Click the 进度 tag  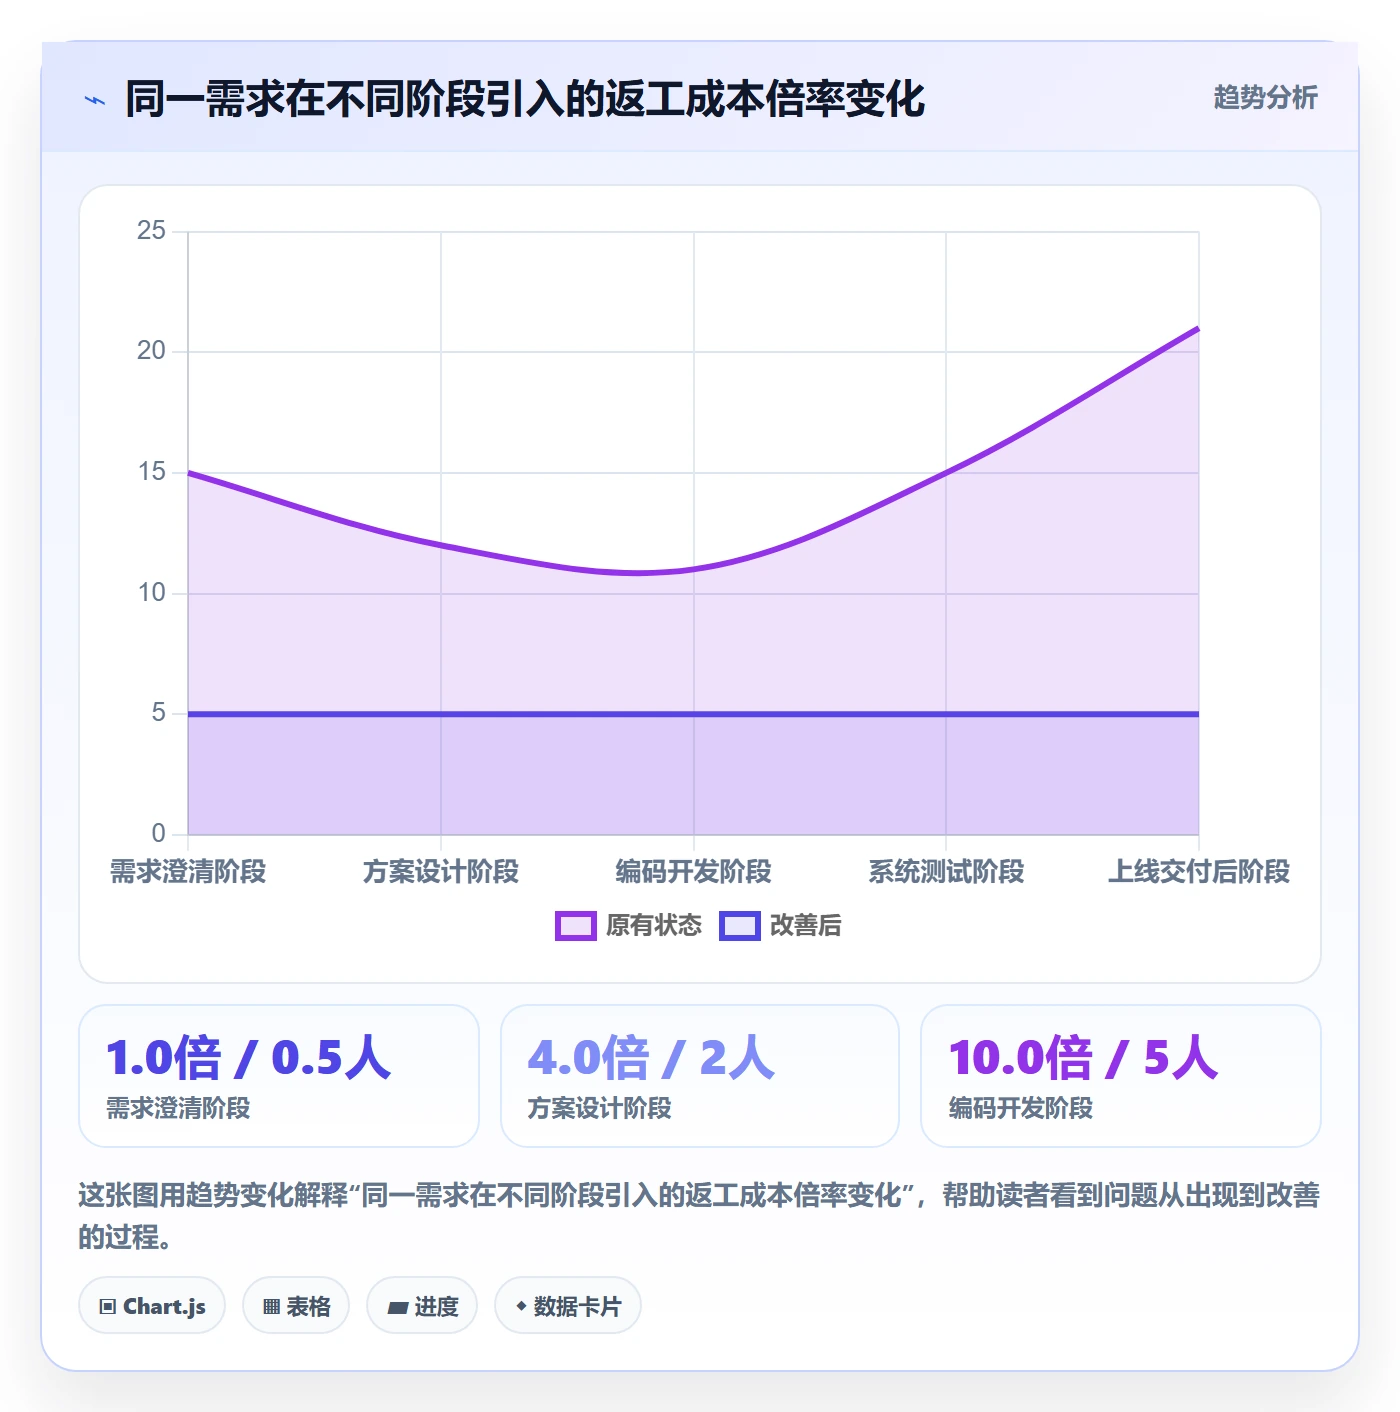coord(422,1306)
